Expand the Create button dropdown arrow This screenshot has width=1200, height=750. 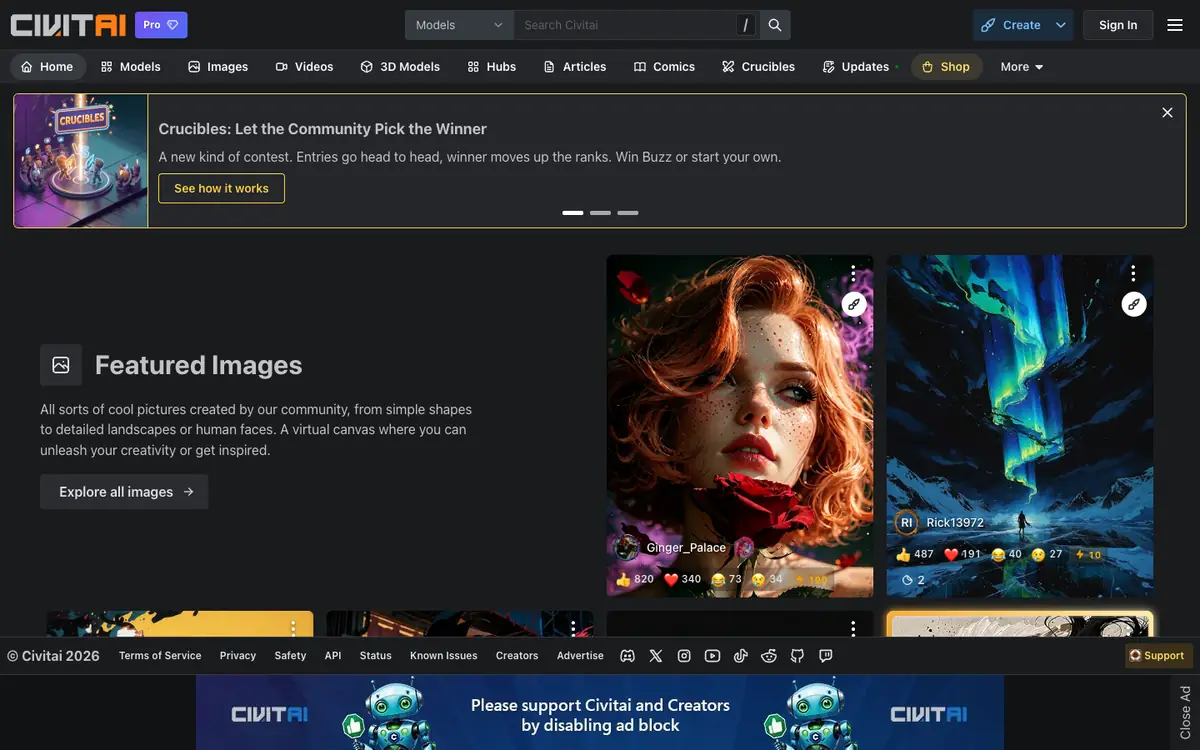tap(1061, 25)
